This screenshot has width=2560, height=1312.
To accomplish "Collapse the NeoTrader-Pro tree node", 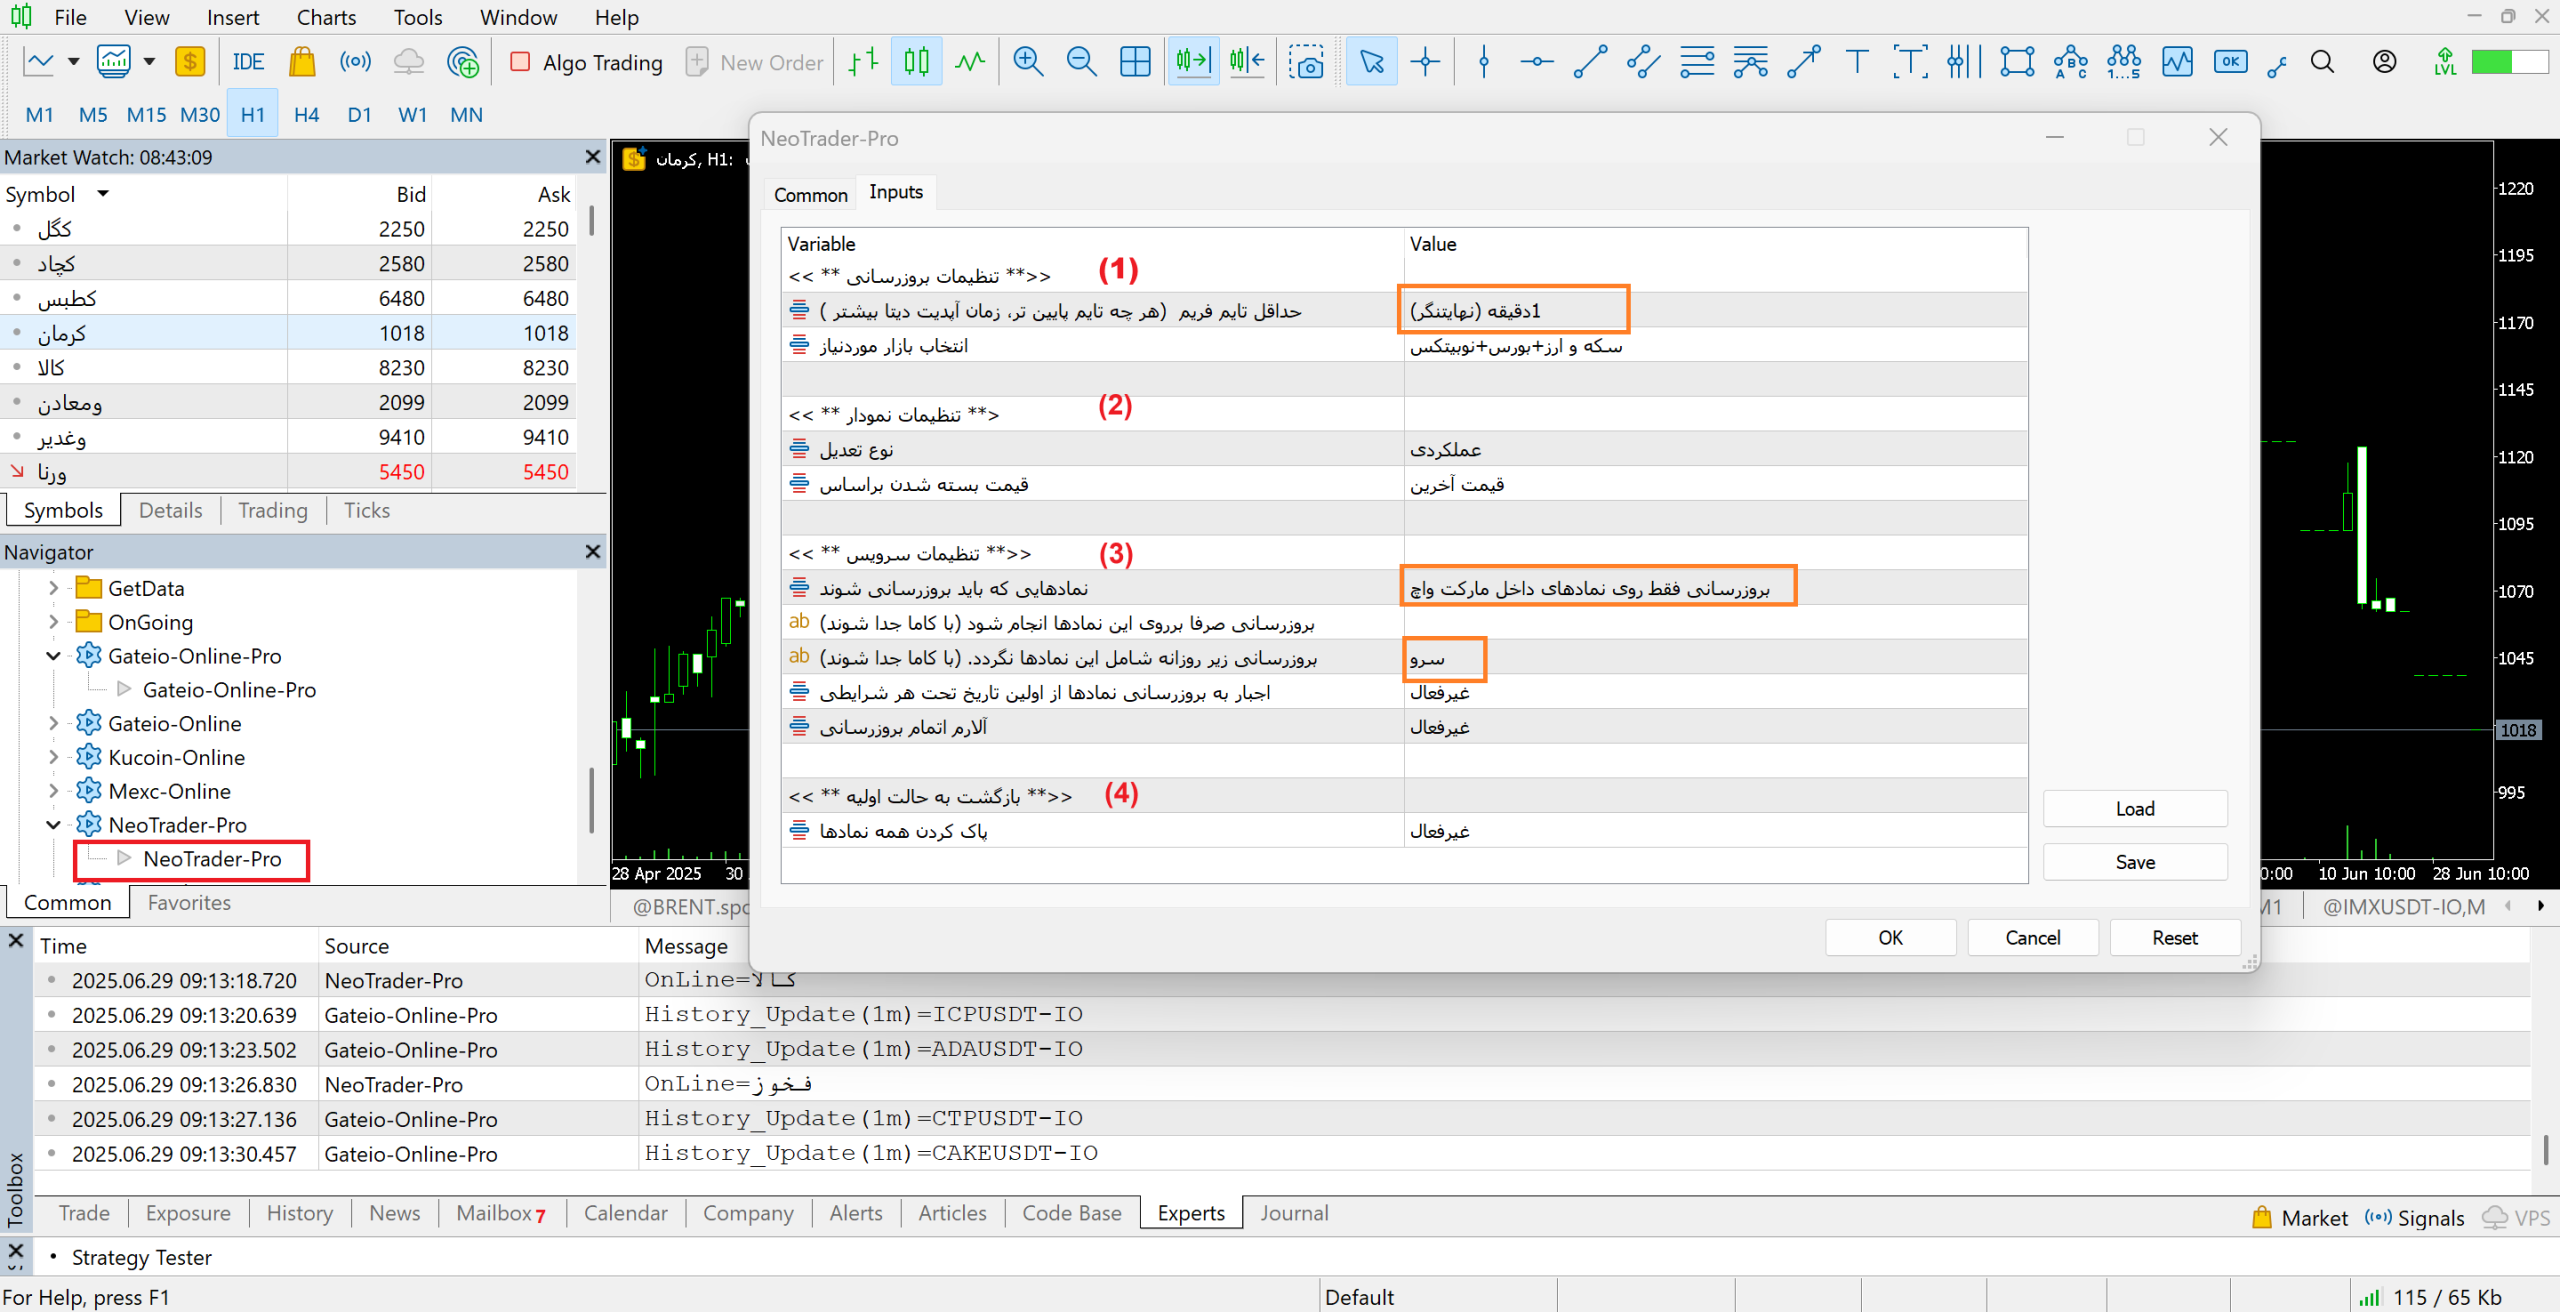I will 54,825.
